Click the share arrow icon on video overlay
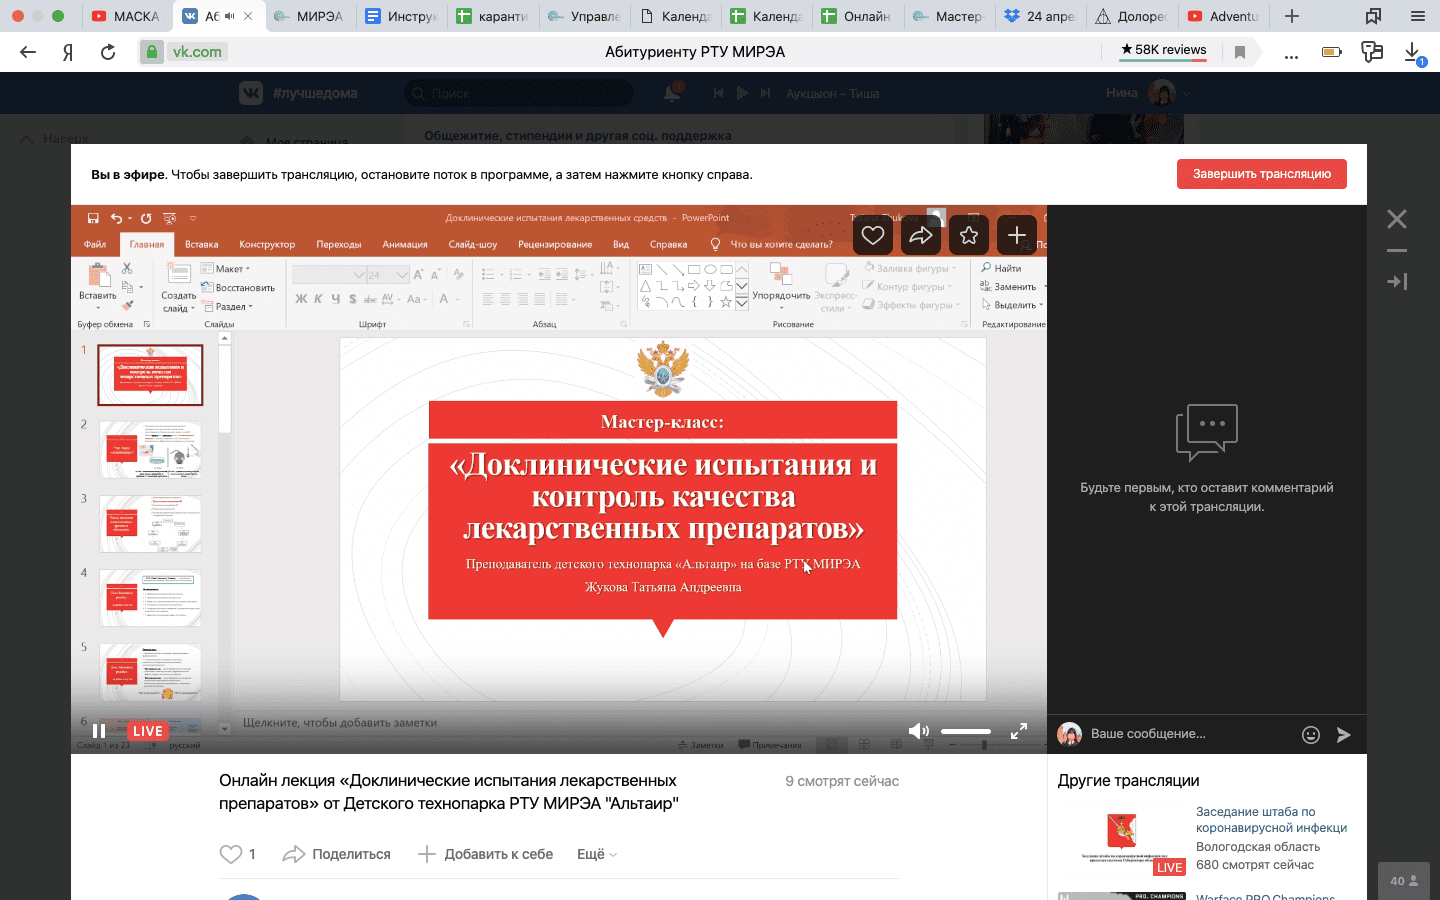The width and height of the screenshot is (1440, 900). 921,235
